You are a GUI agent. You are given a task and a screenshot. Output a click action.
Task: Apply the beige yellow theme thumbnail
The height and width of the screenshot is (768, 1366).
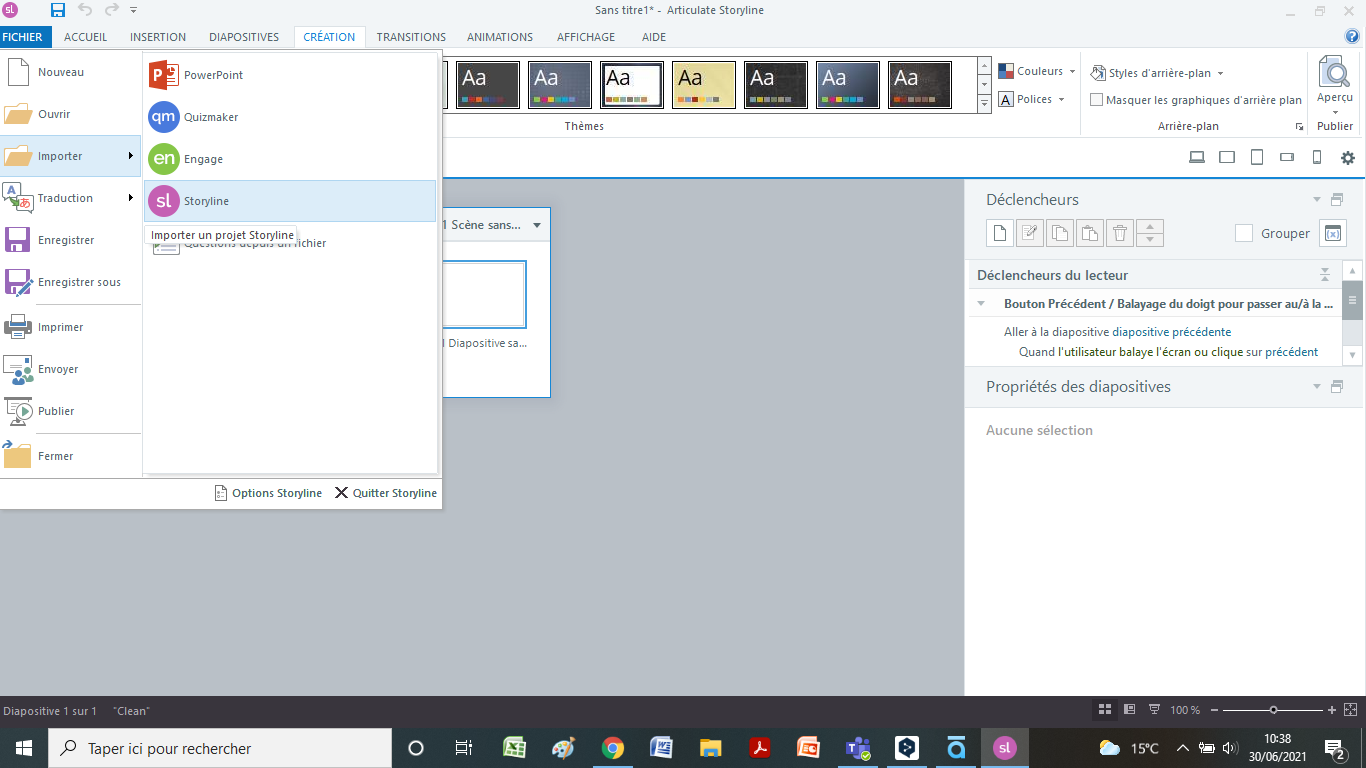pos(704,85)
